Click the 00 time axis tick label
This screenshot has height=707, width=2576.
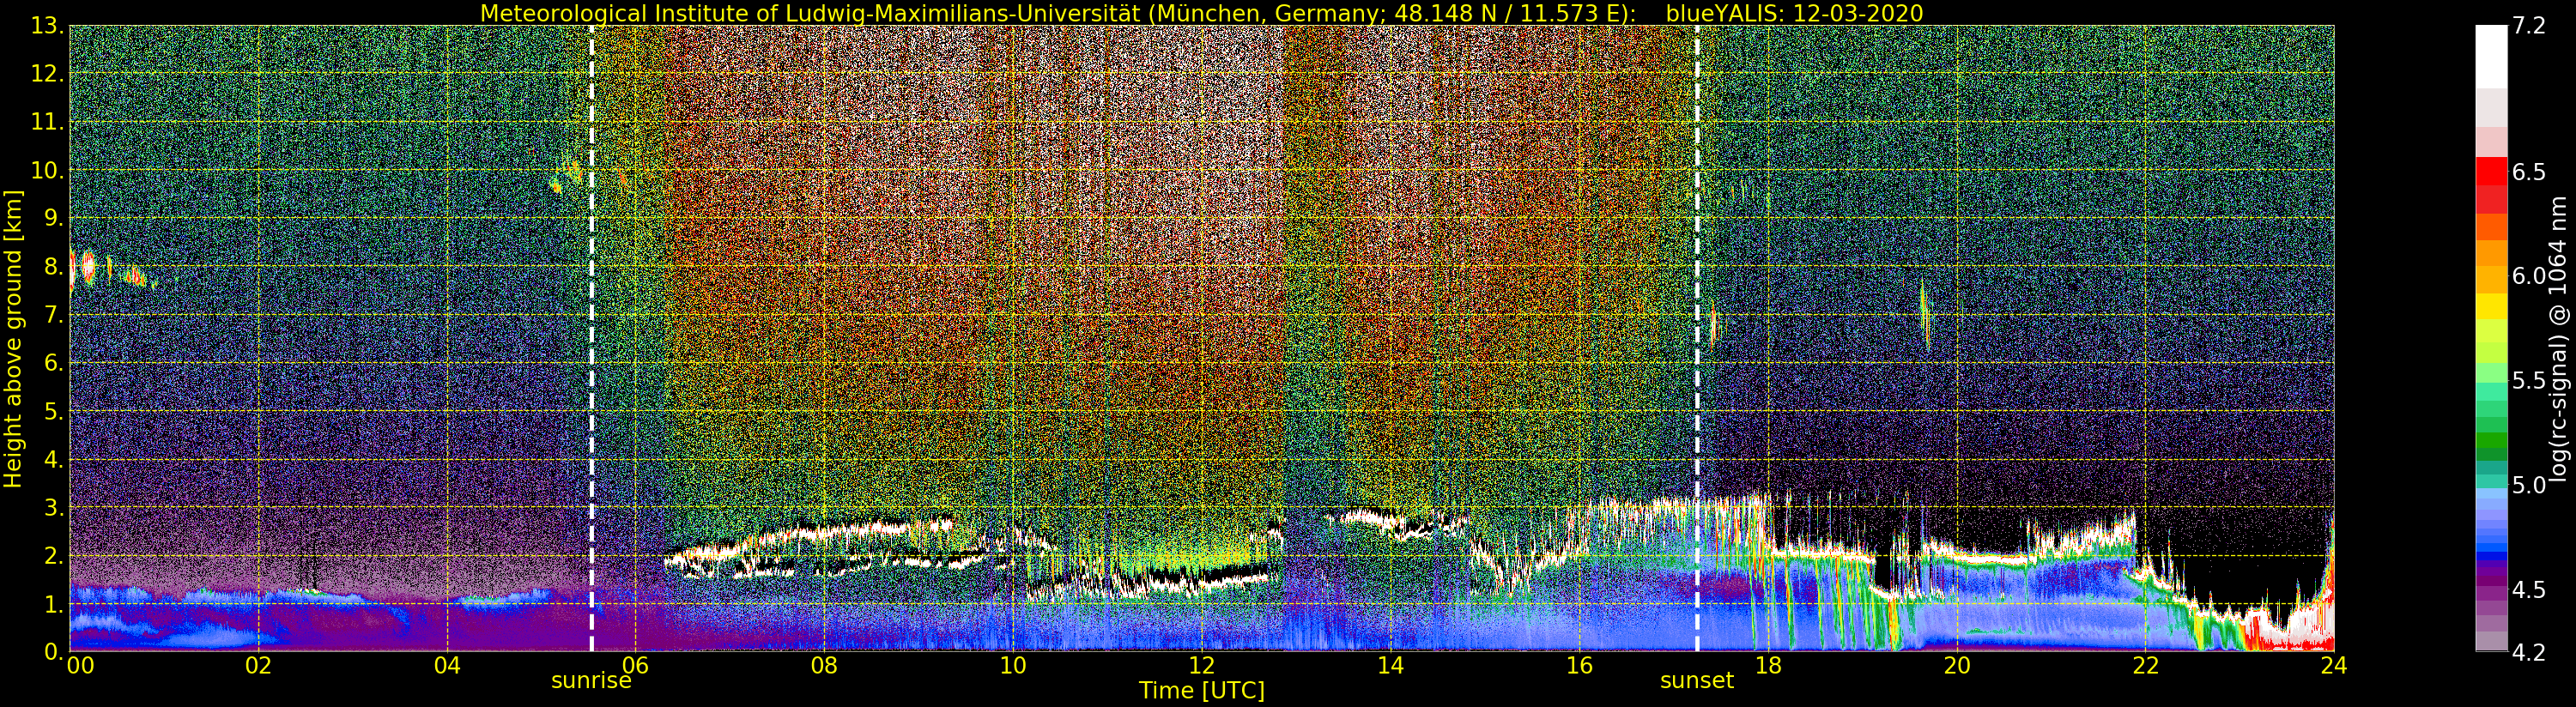pos(79,666)
